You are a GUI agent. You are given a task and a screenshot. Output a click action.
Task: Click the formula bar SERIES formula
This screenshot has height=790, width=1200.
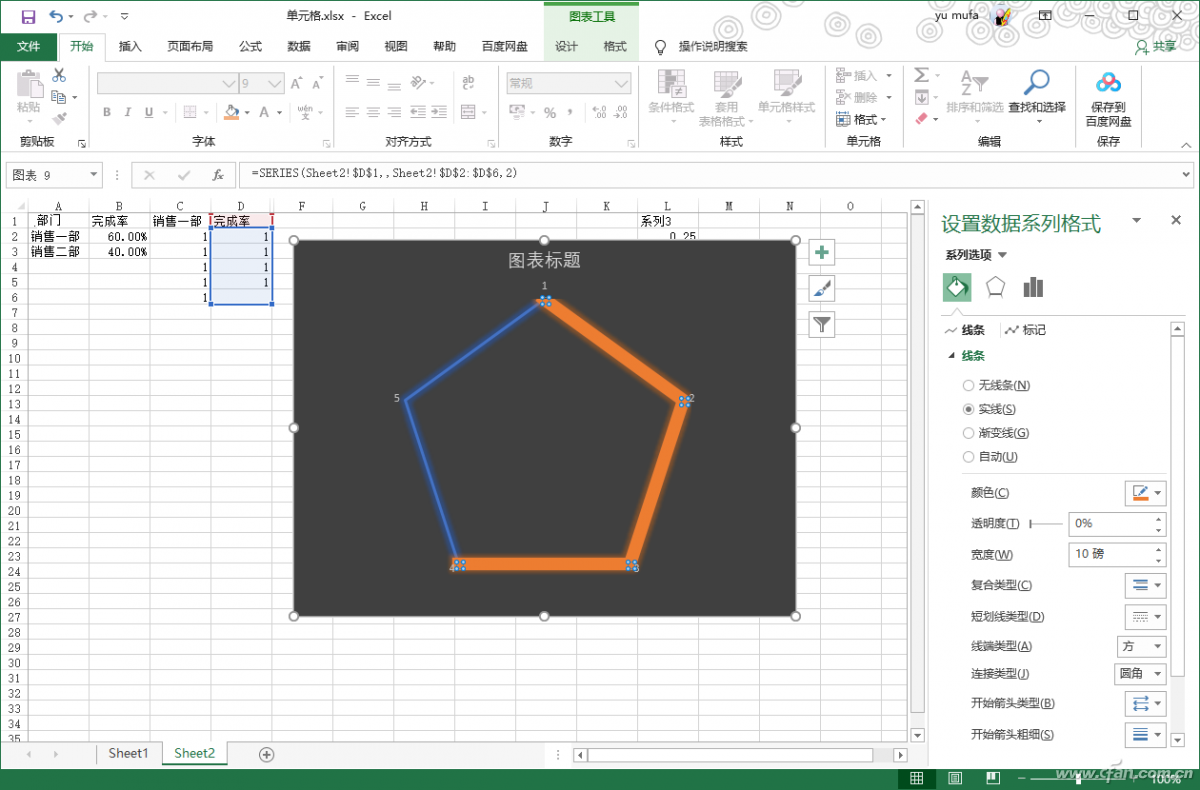click(384, 174)
